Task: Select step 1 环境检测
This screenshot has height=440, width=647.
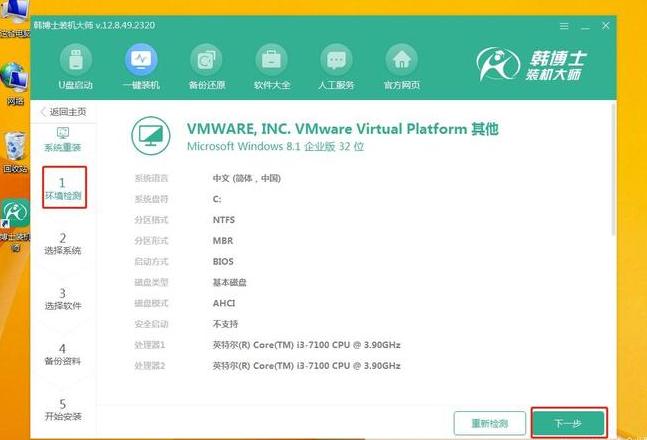Action: point(64,187)
